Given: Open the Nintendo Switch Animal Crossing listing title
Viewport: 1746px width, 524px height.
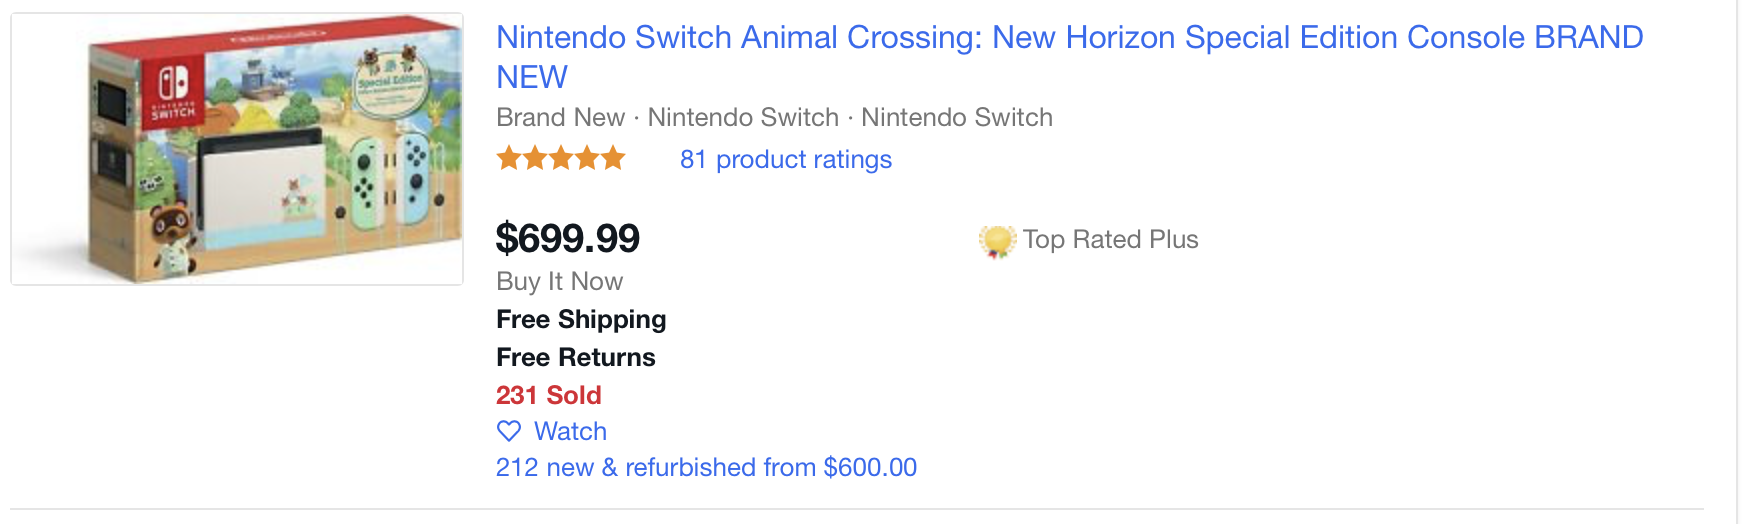Looking at the screenshot, I should [1069, 38].
